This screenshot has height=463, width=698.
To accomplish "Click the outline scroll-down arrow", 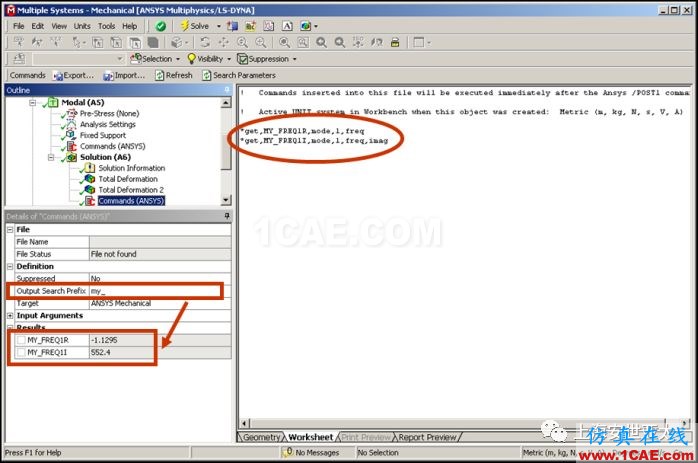I will [x=226, y=200].
